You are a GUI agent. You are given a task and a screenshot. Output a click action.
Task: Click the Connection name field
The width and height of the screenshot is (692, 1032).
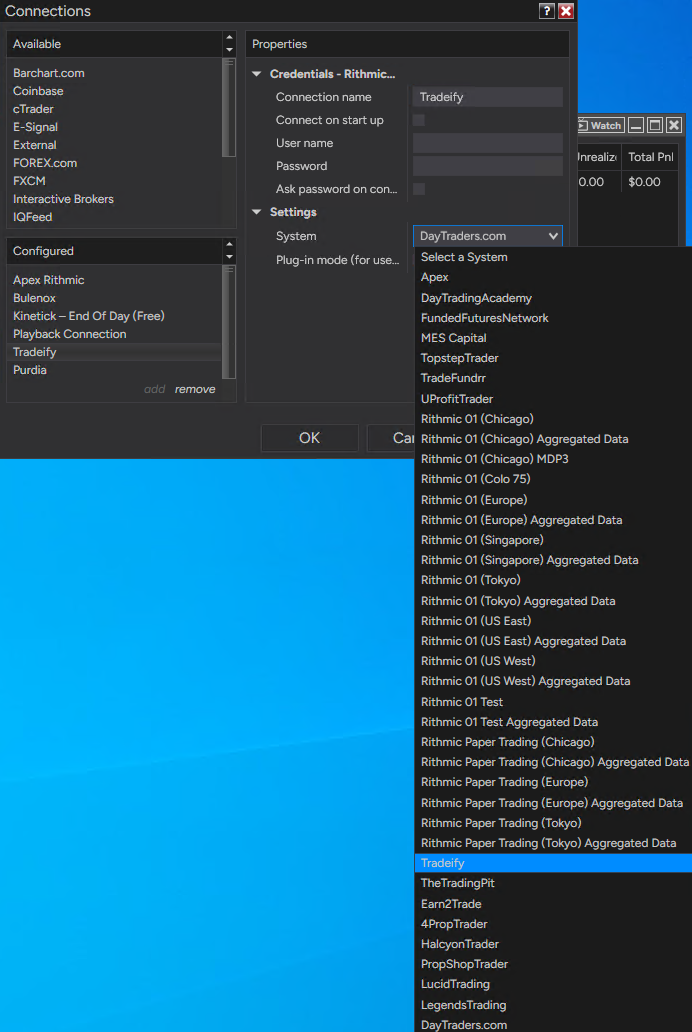pyautogui.click(x=488, y=97)
